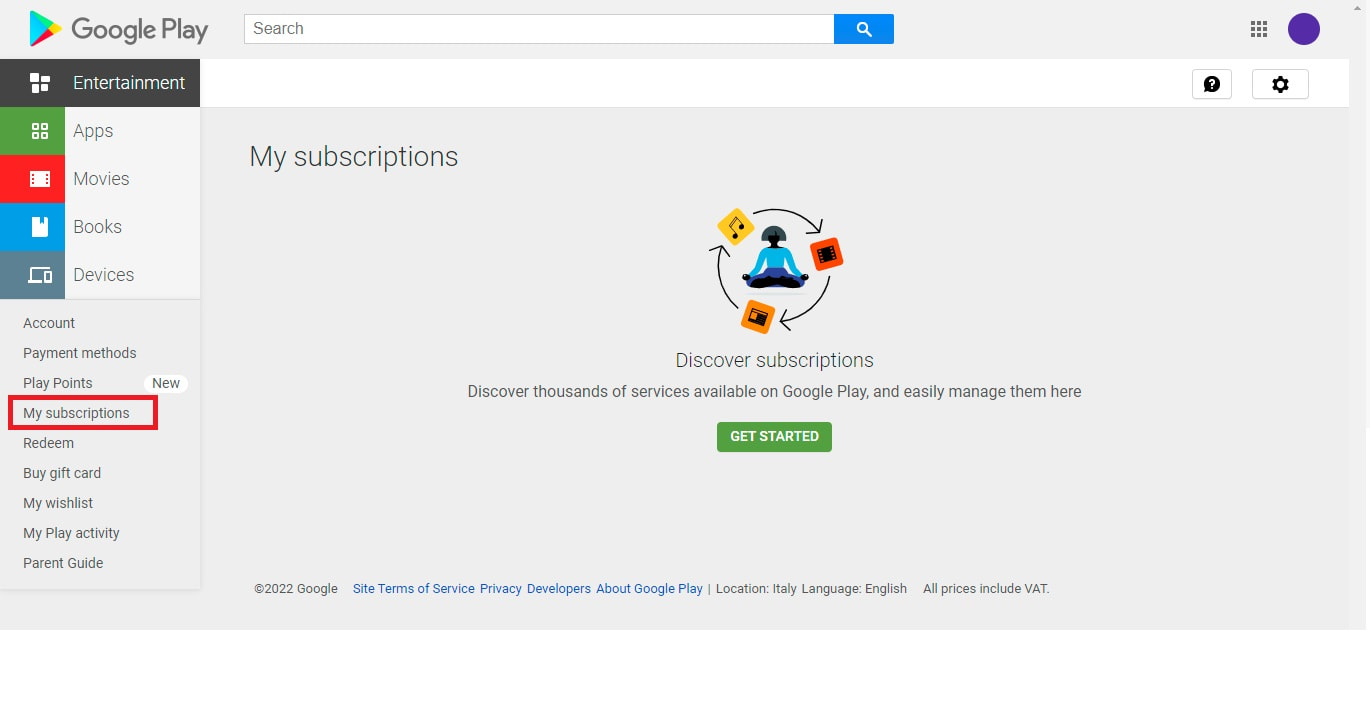Open the Devices section icon
Image resolution: width=1370 pixels, height=702 pixels.
40,275
